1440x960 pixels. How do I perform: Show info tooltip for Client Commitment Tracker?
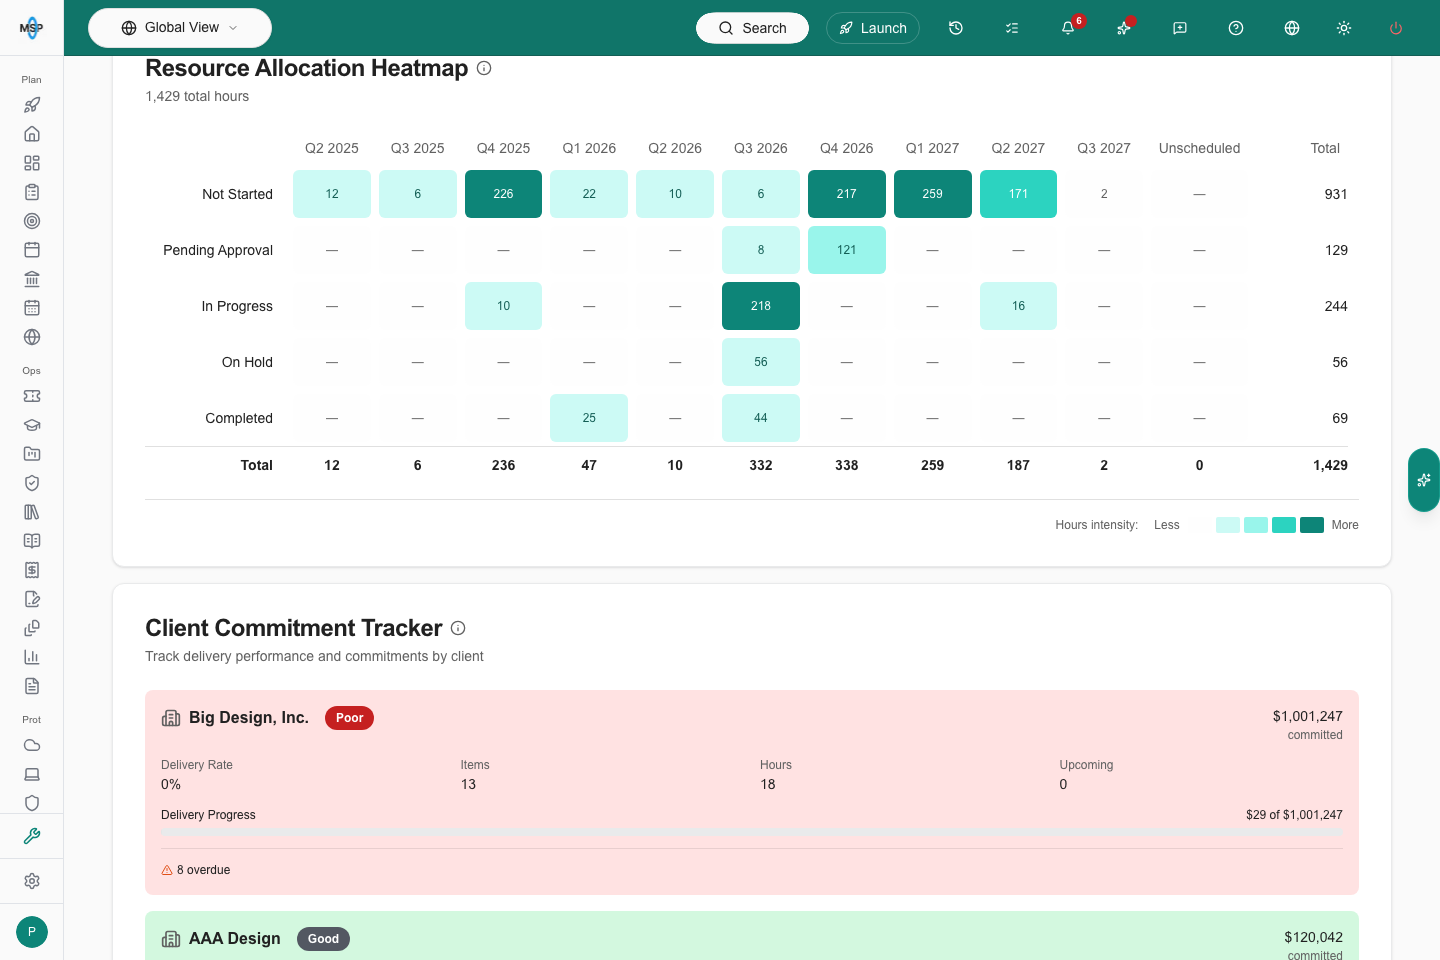click(x=458, y=628)
